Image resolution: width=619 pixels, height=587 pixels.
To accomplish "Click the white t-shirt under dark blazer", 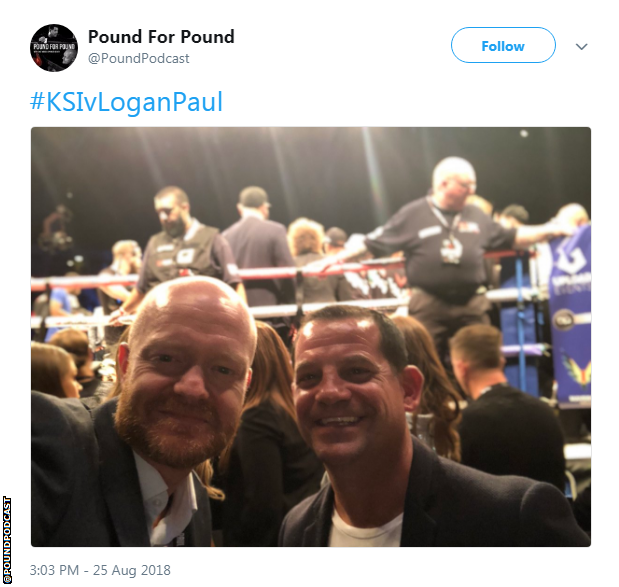I will (366, 530).
